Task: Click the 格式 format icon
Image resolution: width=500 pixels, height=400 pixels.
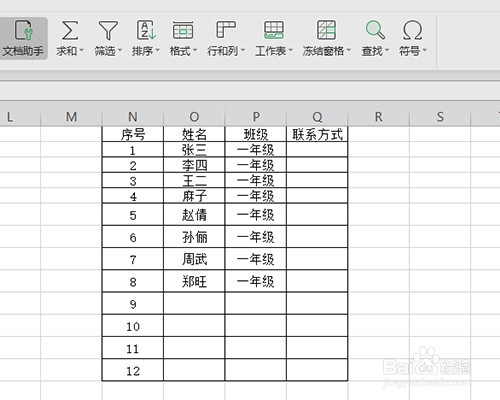Action: (183, 30)
